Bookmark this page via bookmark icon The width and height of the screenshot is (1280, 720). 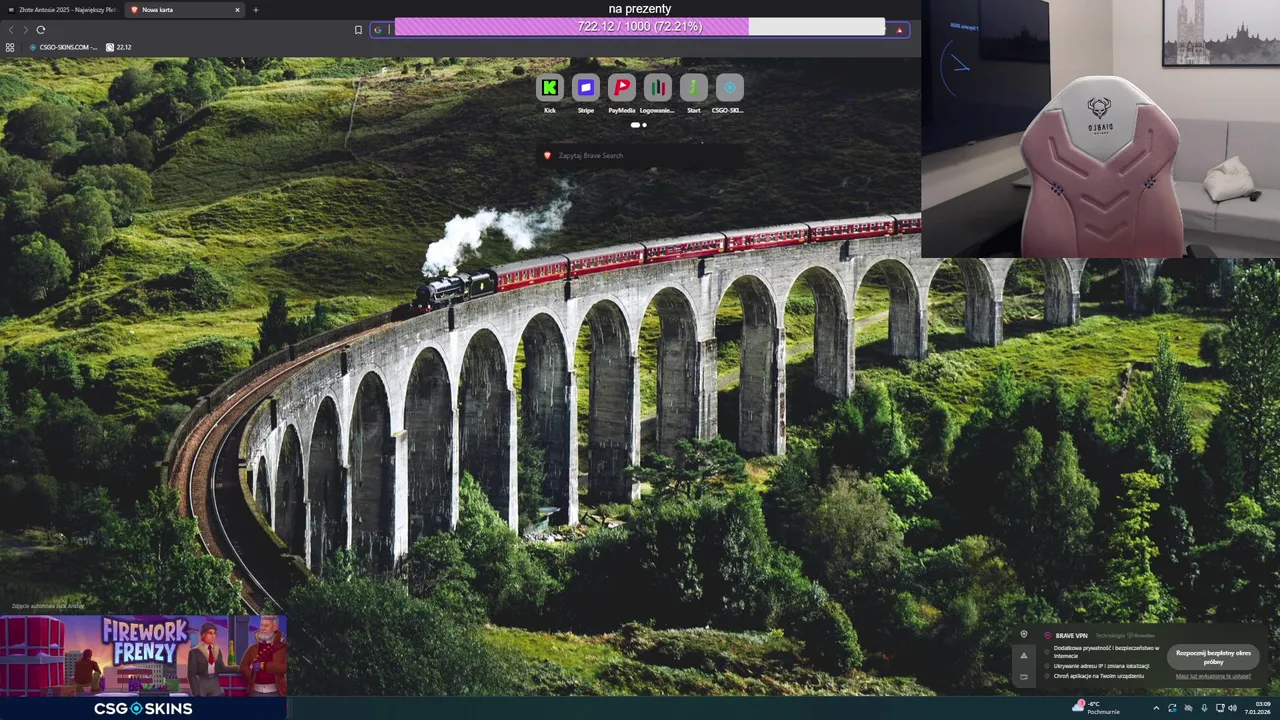pos(358,30)
